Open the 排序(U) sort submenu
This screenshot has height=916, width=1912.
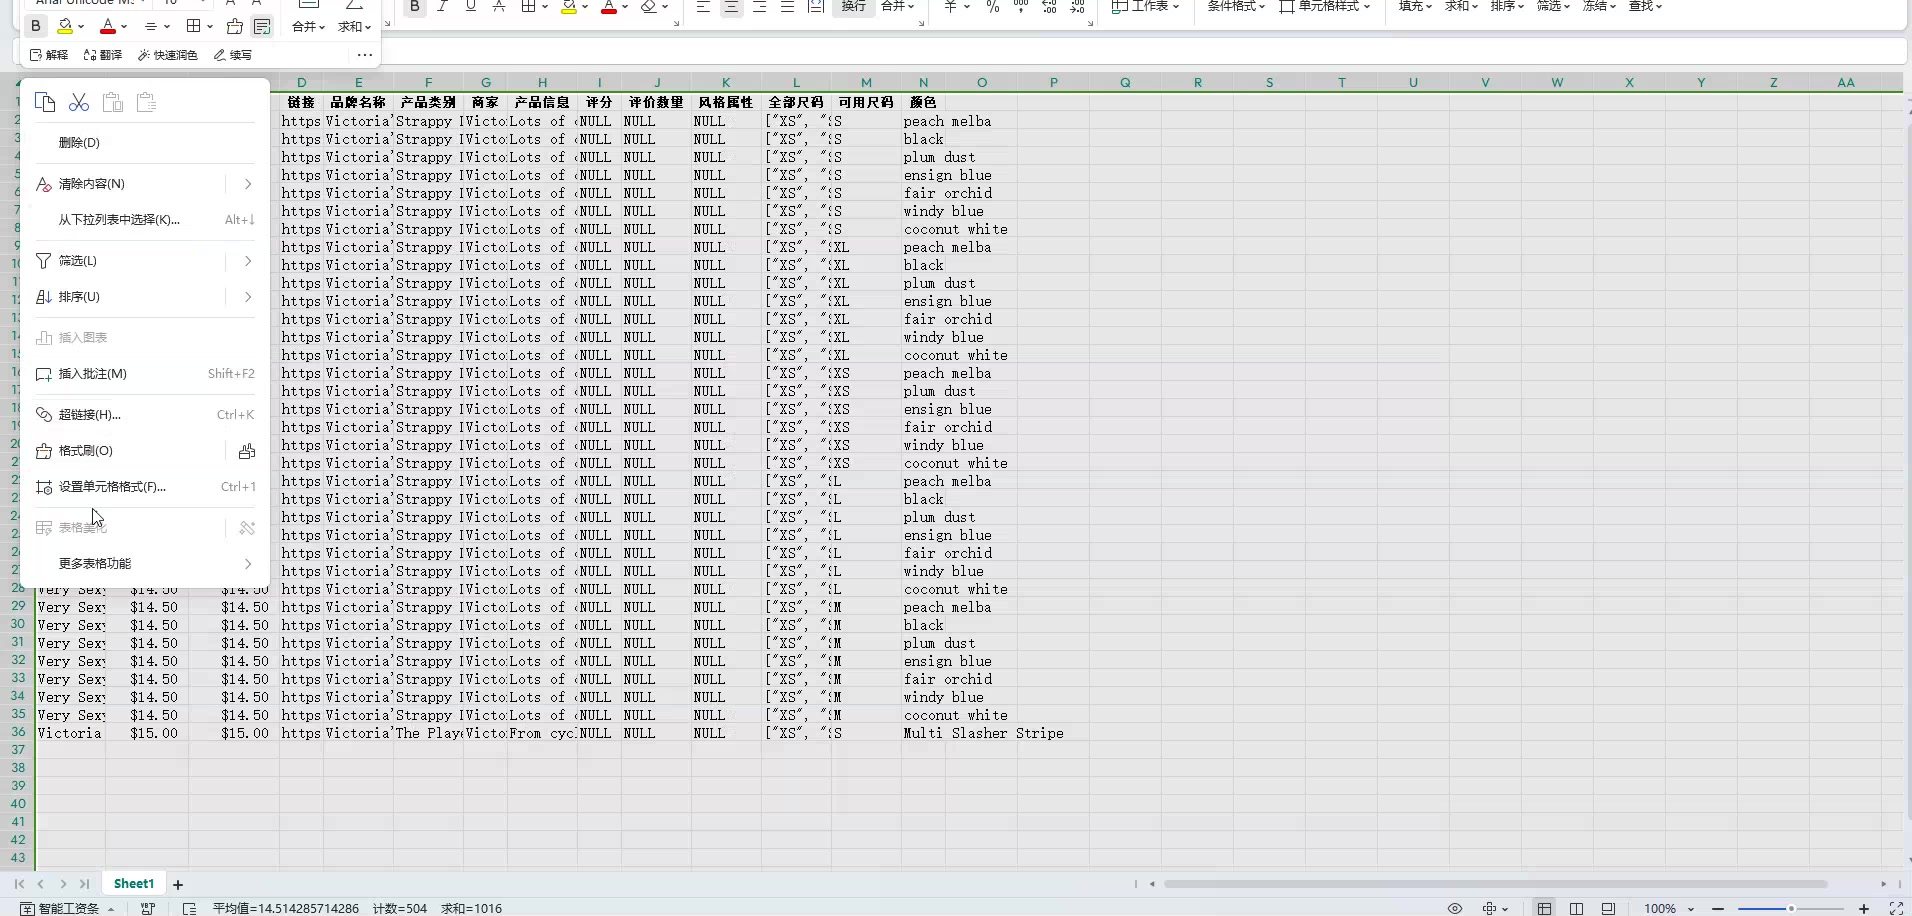pyautogui.click(x=145, y=297)
